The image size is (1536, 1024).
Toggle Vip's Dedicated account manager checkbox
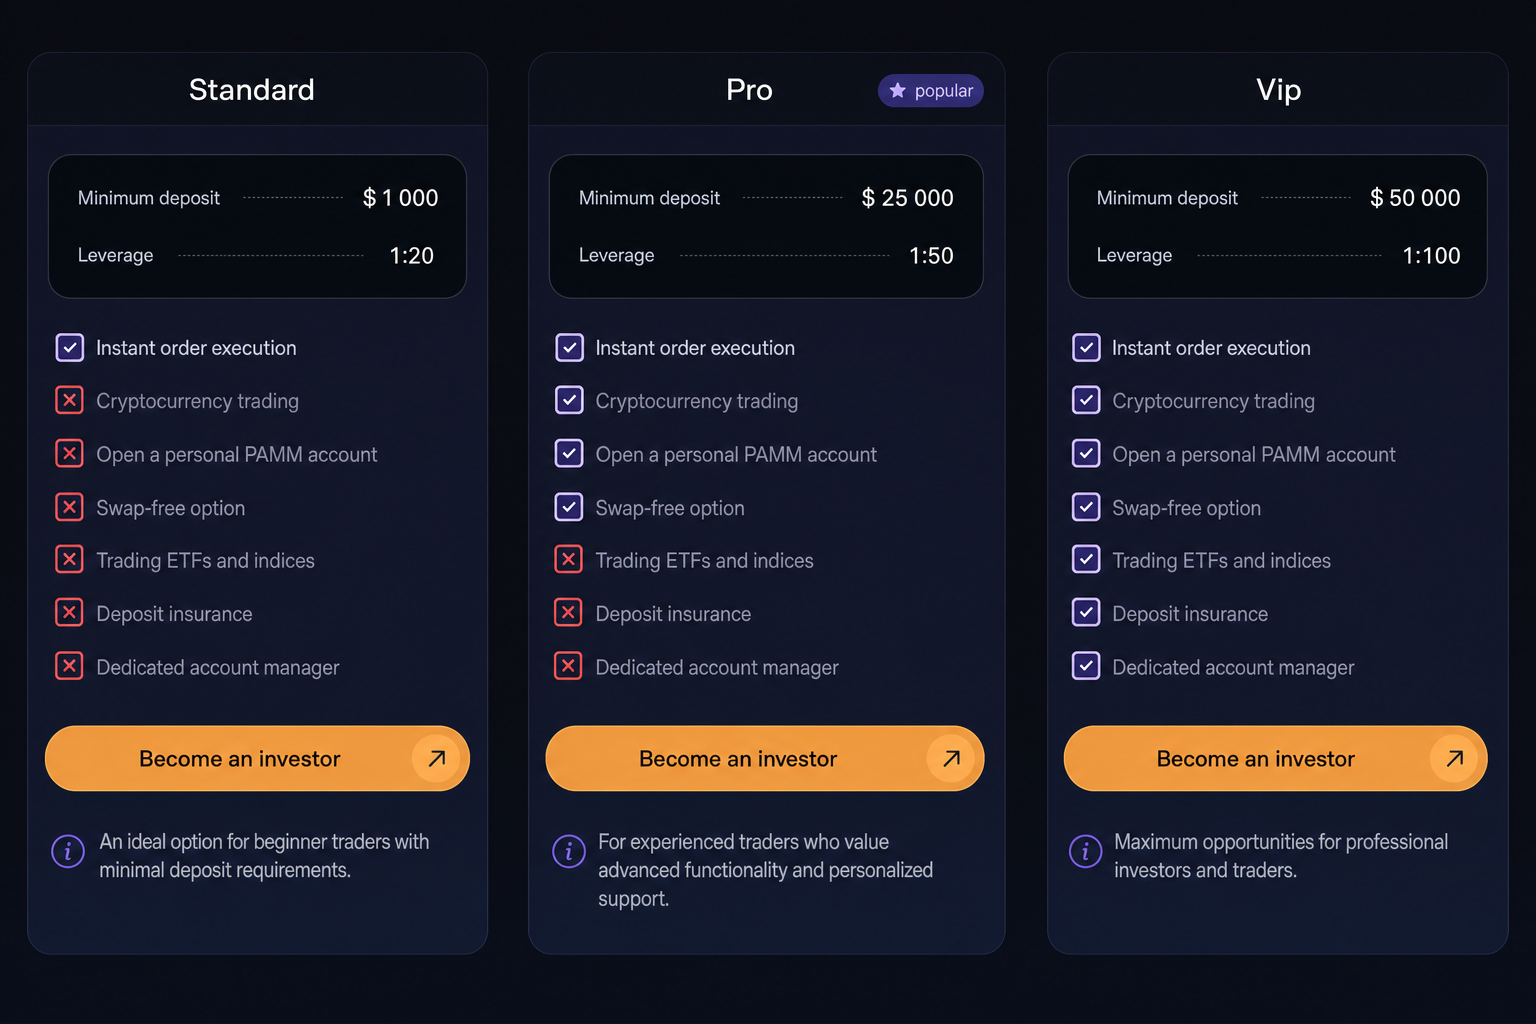[x=1086, y=666]
